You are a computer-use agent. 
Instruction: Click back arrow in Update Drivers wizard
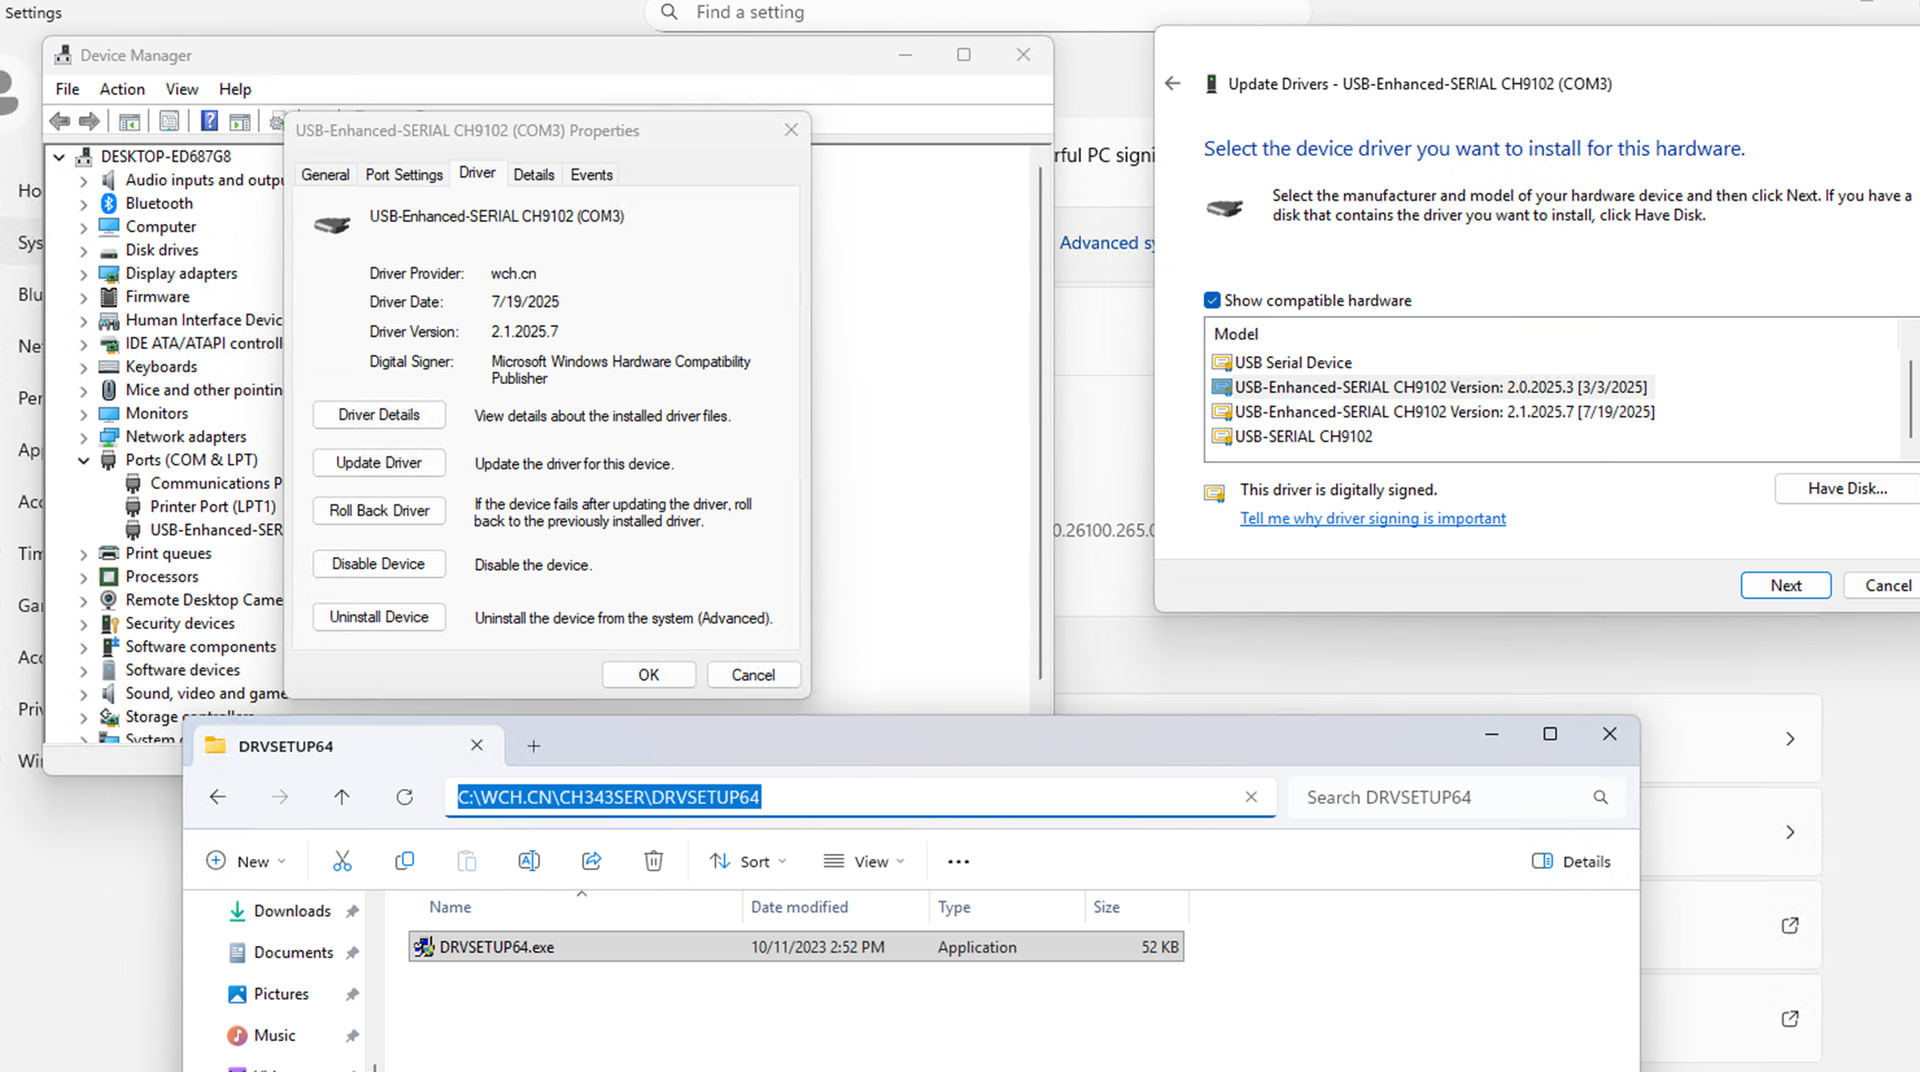point(1173,84)
